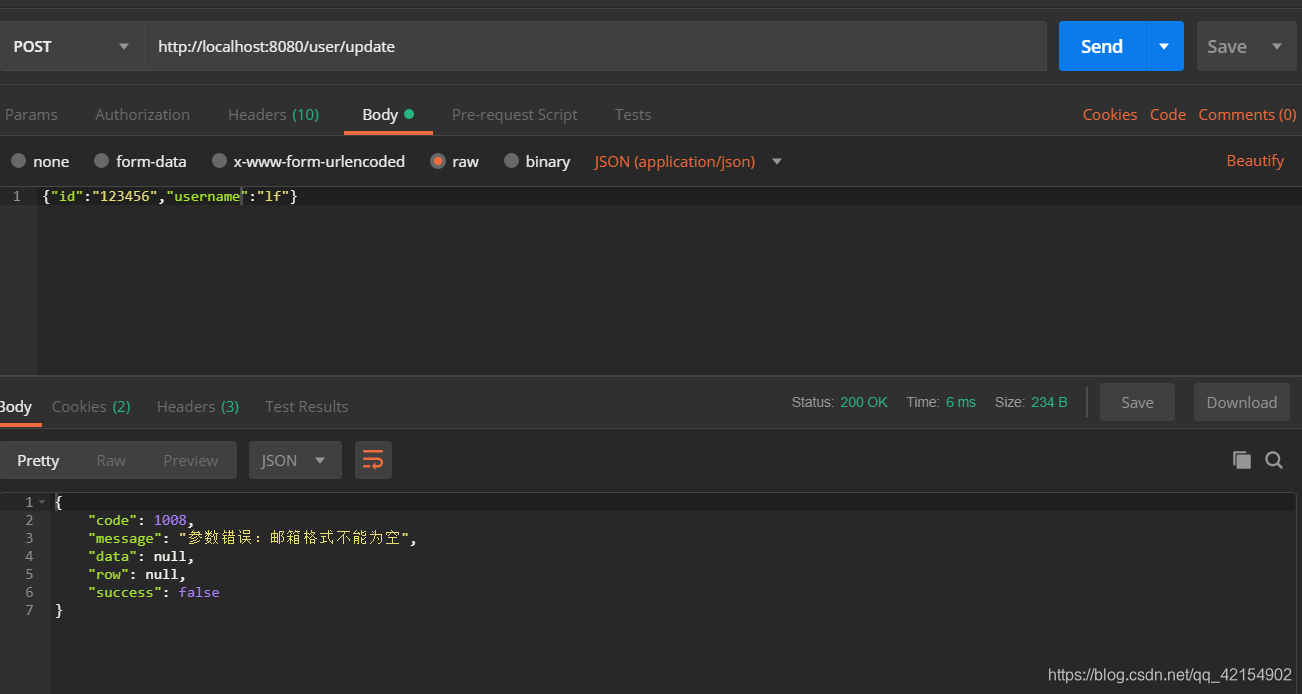Select the binary body type
This screenshot has width=1302, height=694.
point(537,161)
